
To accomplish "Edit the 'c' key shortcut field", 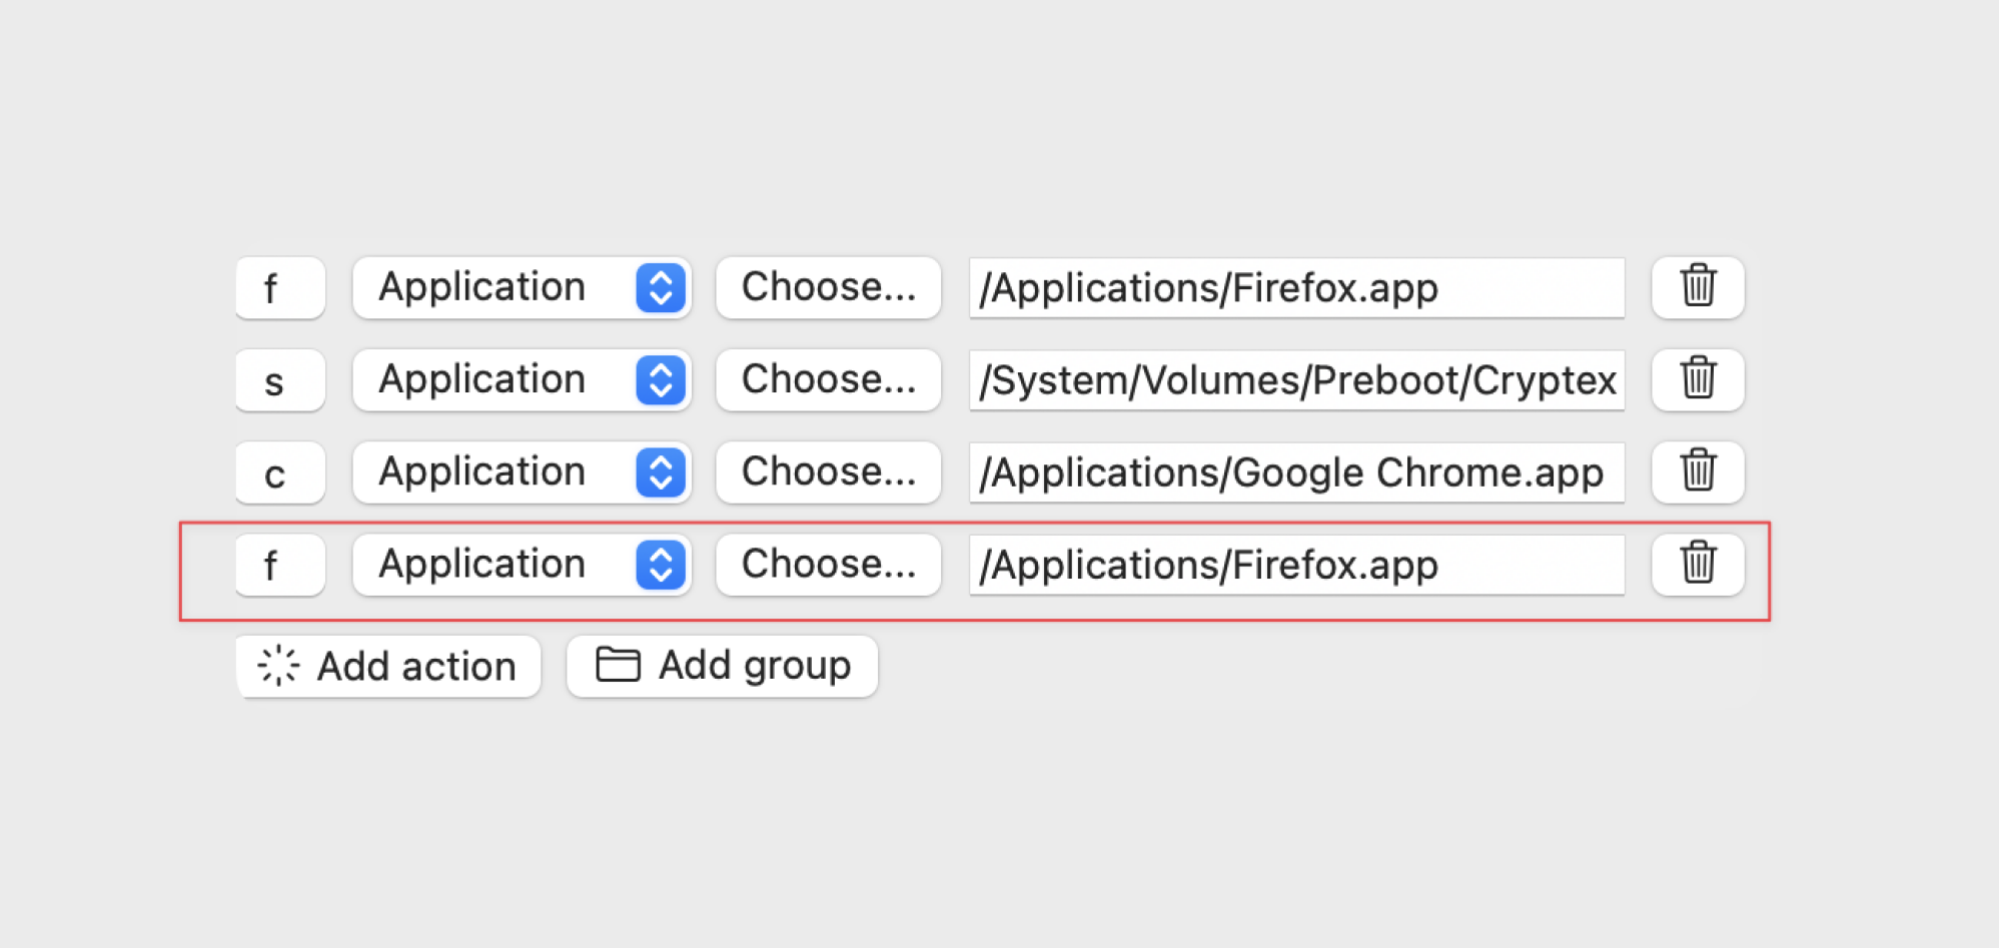I will pyautogui.click(x=280, y=472).
